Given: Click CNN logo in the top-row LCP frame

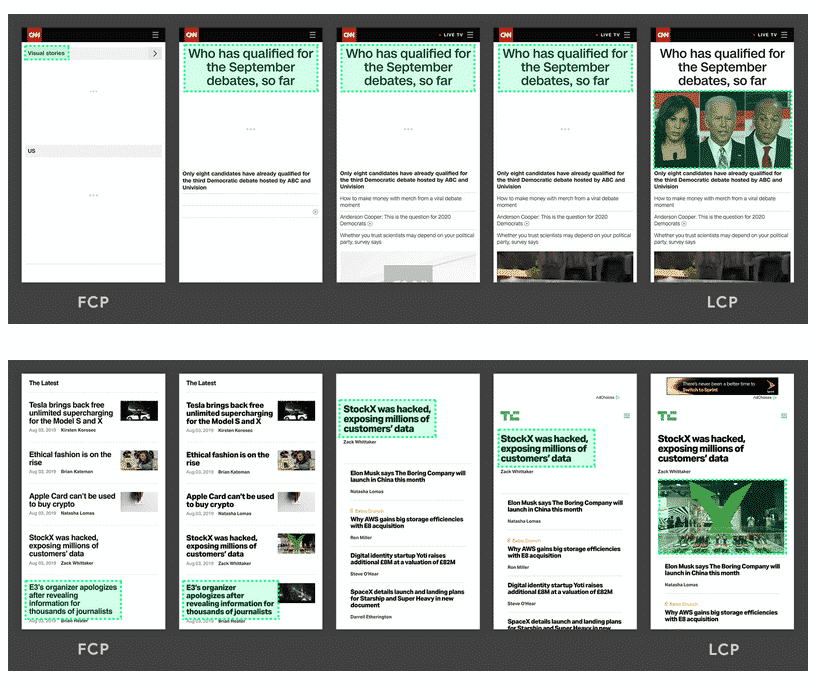Looking at the screenshot, I should click(x=662, y=35).
